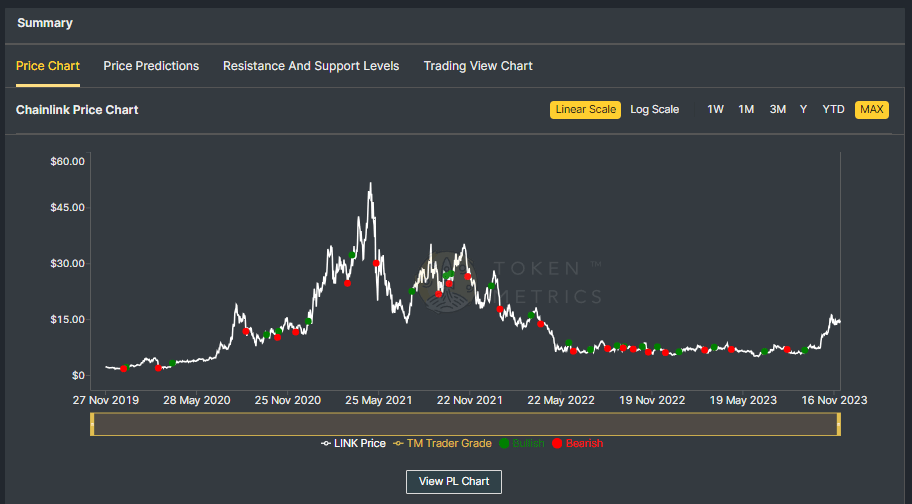The width and height of the screenshot is (912, 504).
Task: Click the 22 Nov 2021 date label
Action: pos(469,400)
